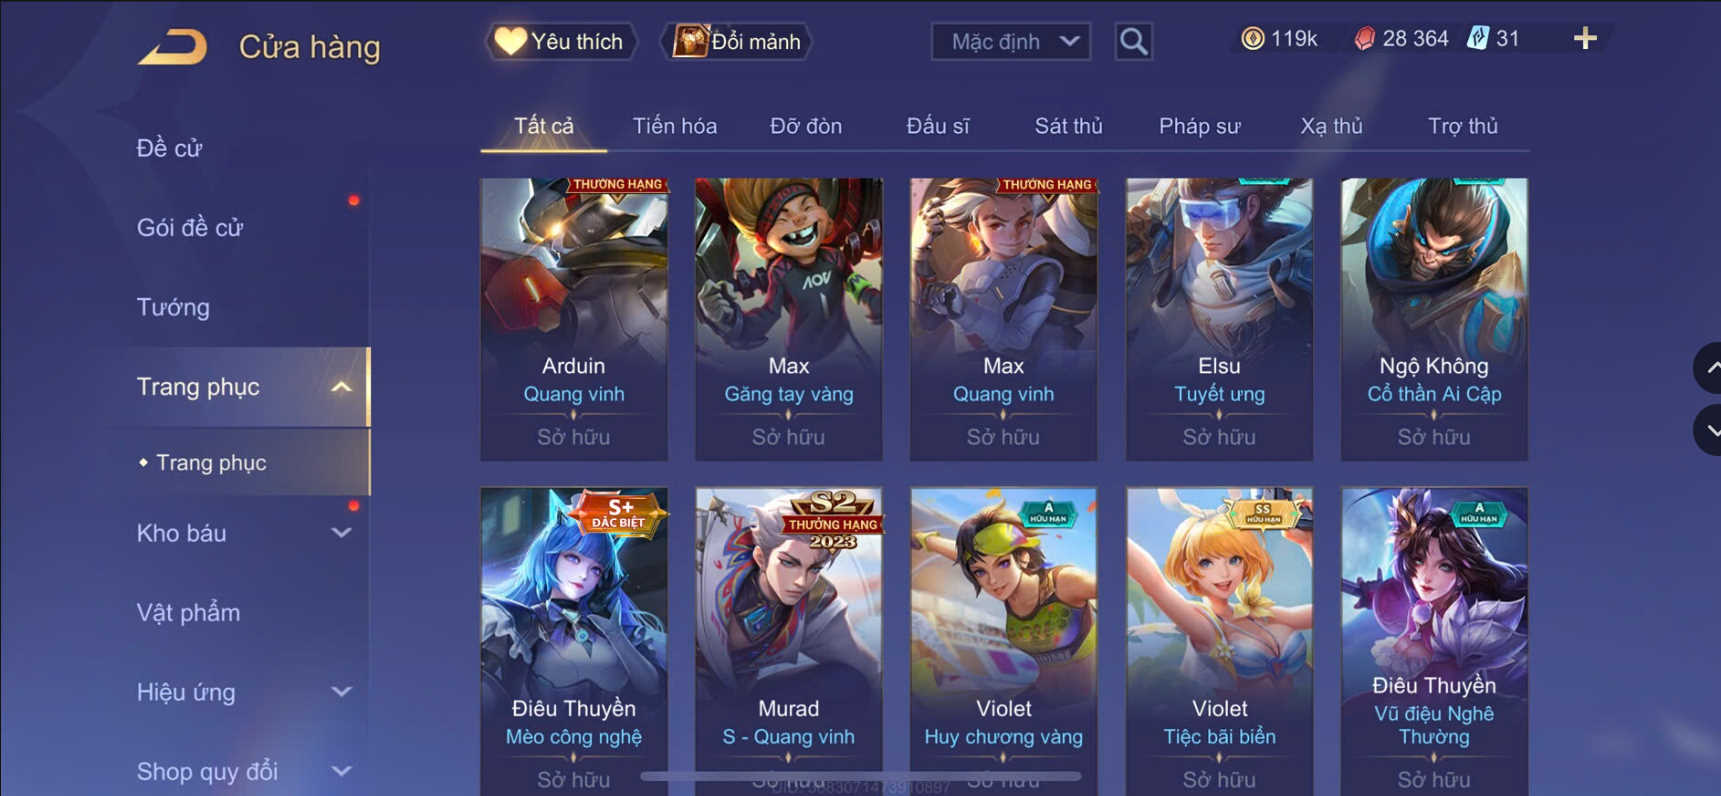
Task: Click the blue voucher currency icon
Action: point(1477,39)
